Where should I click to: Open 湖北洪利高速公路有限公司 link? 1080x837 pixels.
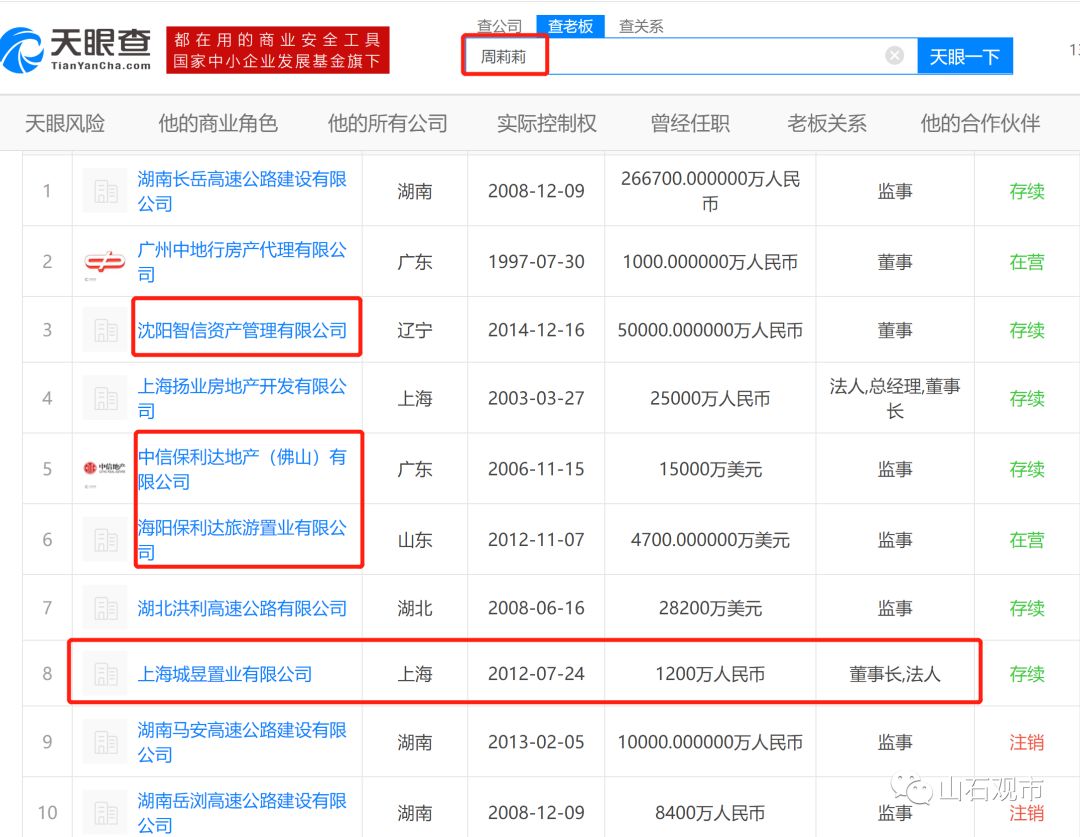(x=242, y=608)
